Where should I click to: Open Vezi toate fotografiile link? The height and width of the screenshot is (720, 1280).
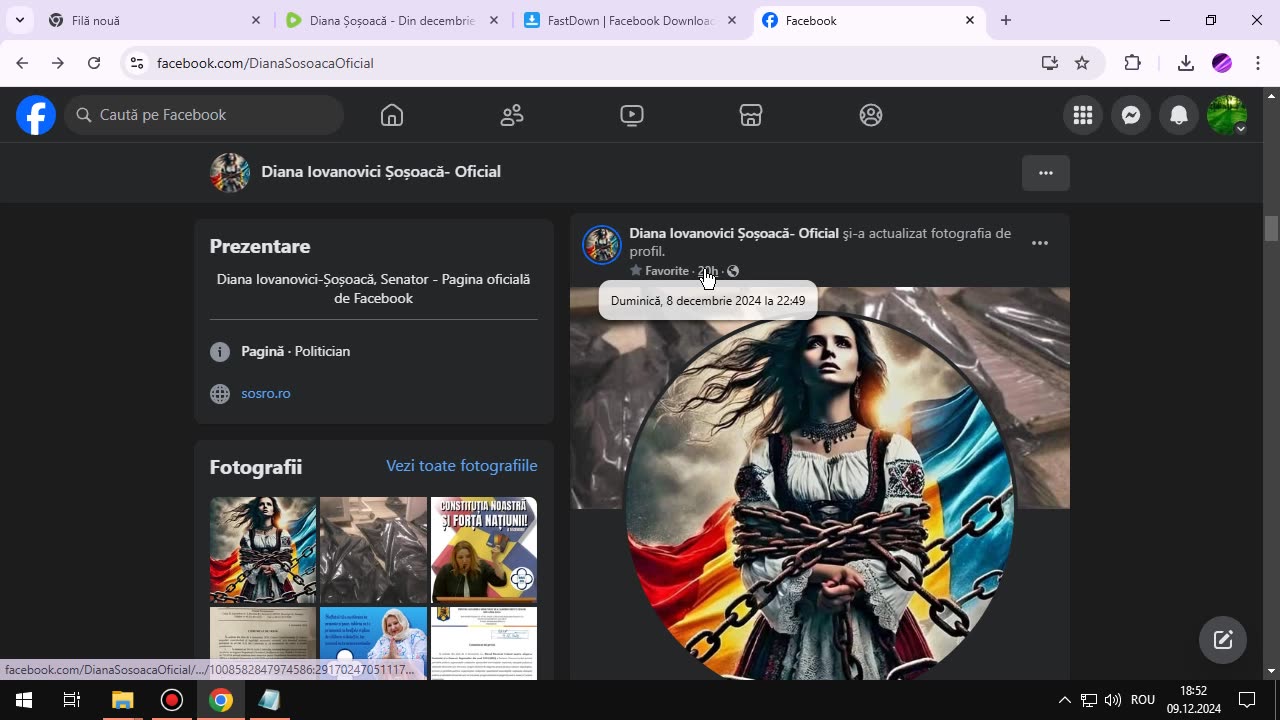(462, 466)
